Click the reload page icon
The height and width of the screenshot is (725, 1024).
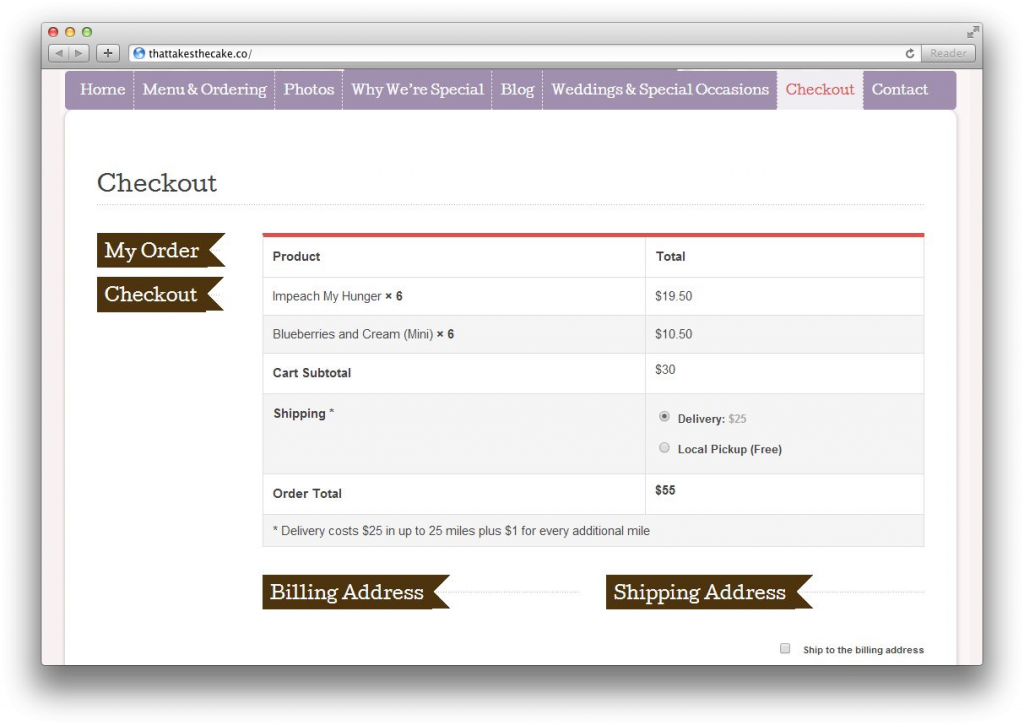point(909,53)
